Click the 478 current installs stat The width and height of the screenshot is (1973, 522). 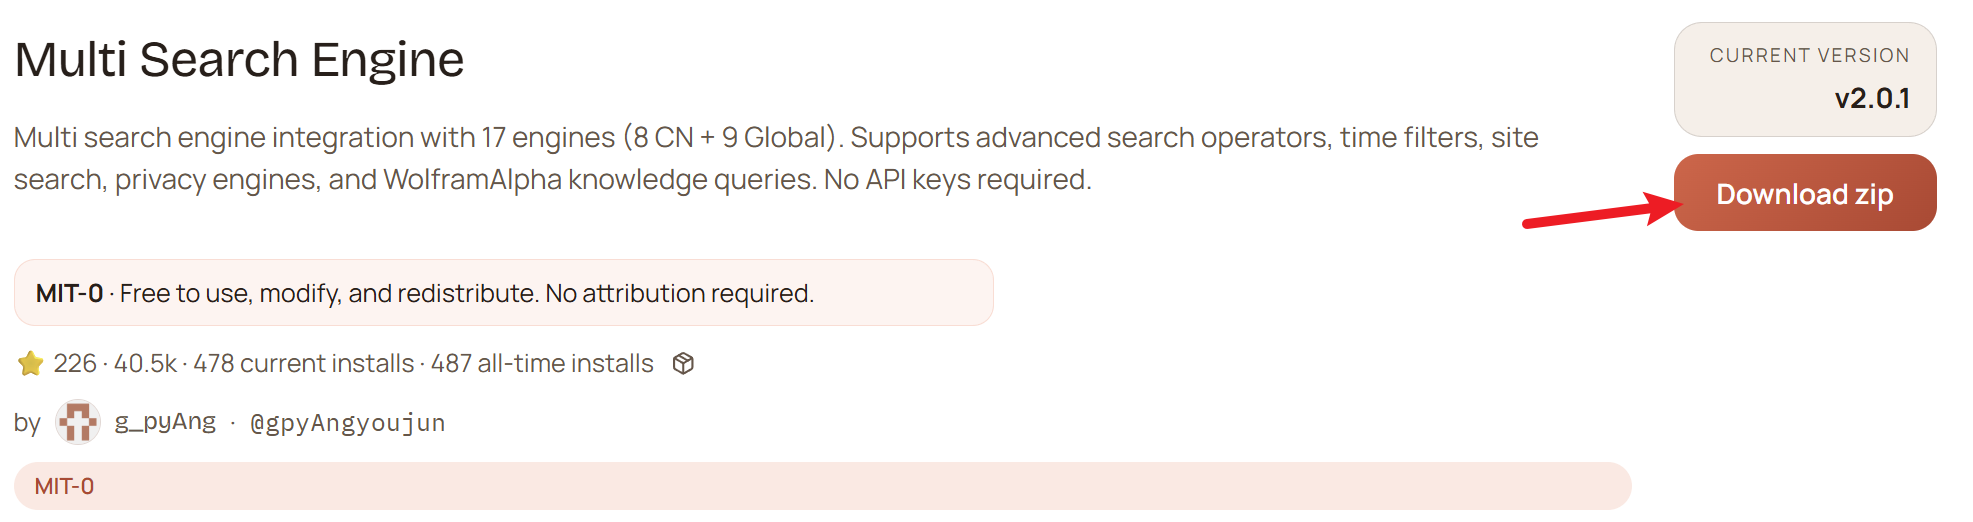click(304, 363)
